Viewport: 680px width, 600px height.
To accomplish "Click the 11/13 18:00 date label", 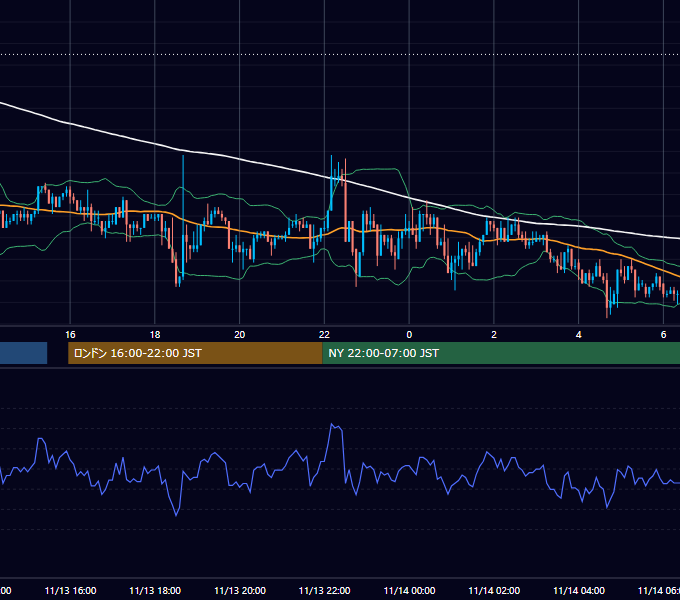I will [x=155, y=590].
